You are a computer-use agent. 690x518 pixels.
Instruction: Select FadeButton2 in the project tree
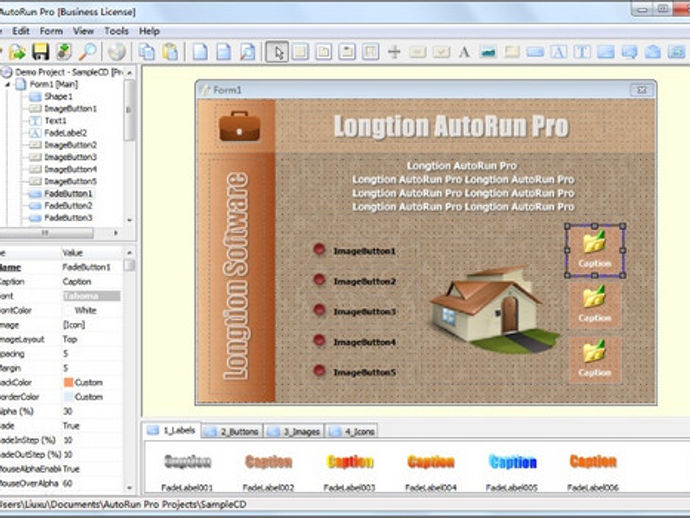[x=68, y=206]
